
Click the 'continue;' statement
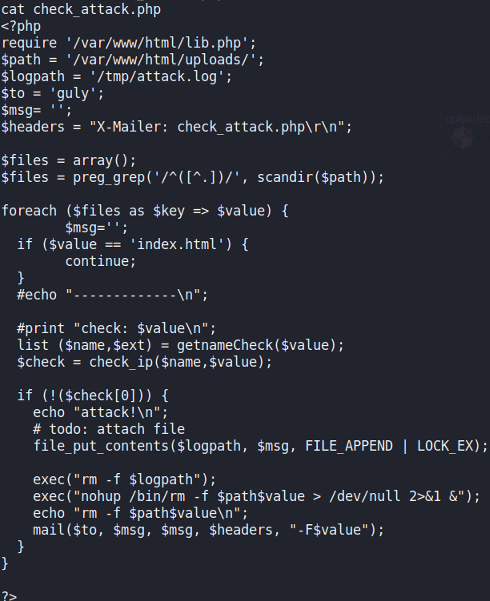(100, 261)
